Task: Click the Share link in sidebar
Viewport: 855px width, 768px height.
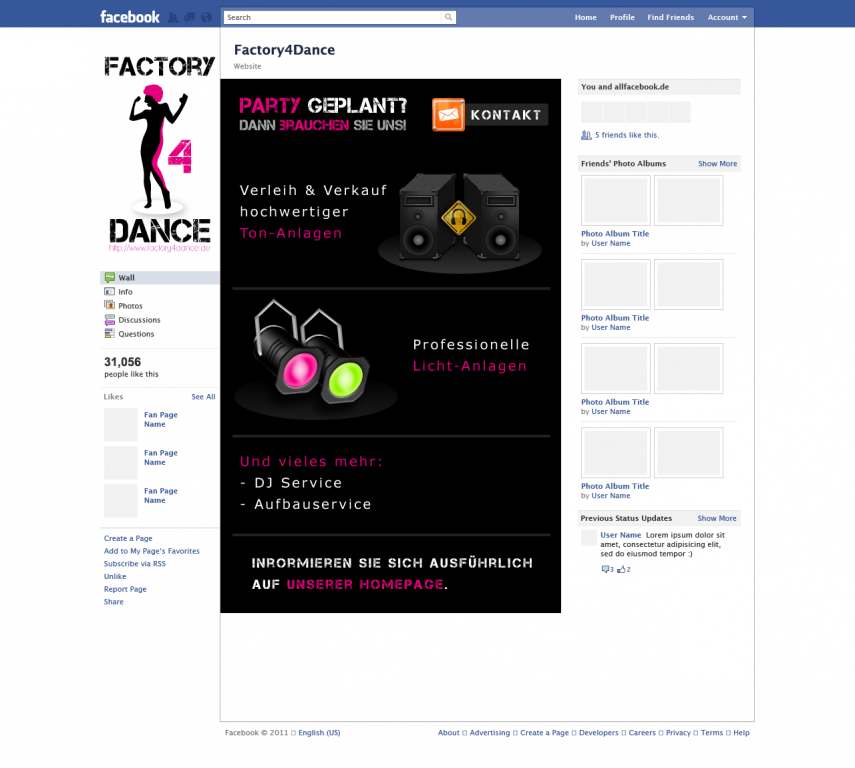Action: point(113,602)
